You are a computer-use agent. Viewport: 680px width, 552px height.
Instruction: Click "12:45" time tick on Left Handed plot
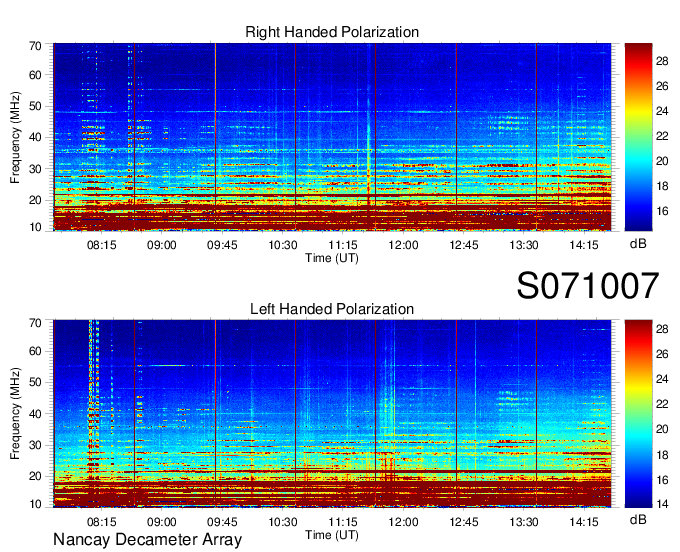pyautogui.click(x=464, y=521)
